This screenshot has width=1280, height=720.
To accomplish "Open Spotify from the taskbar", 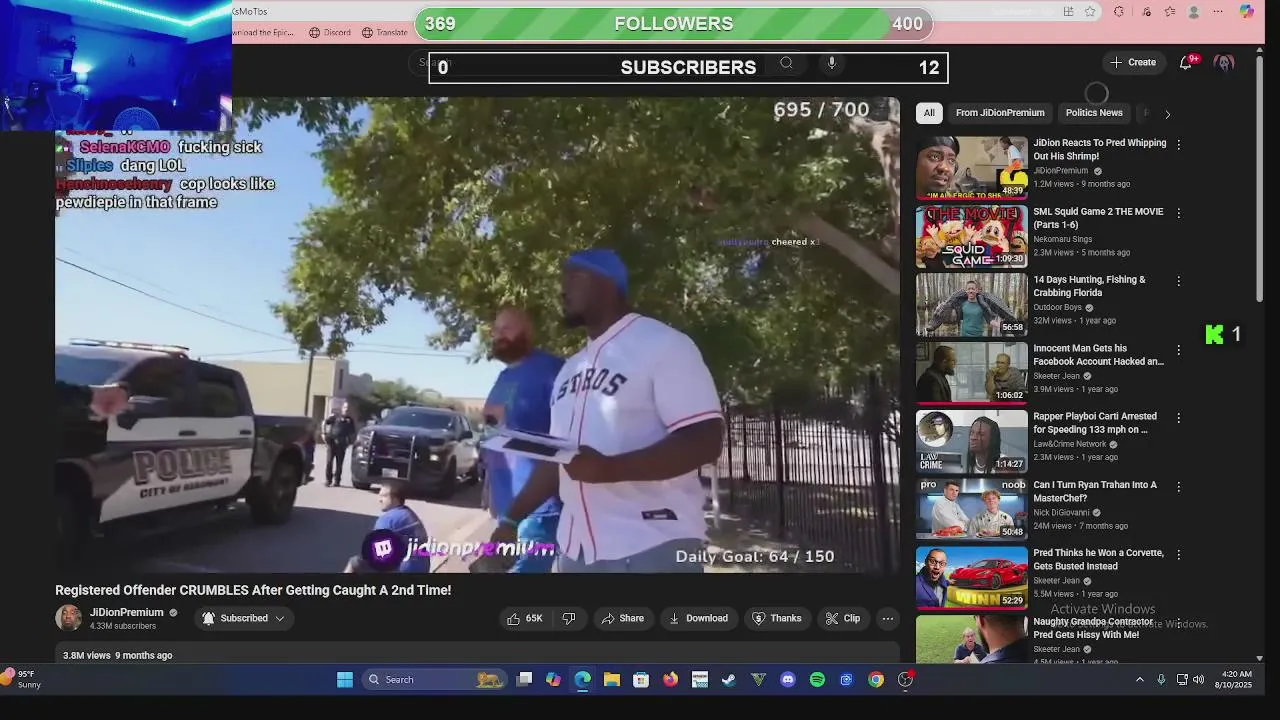I will [x=817, y=680].
